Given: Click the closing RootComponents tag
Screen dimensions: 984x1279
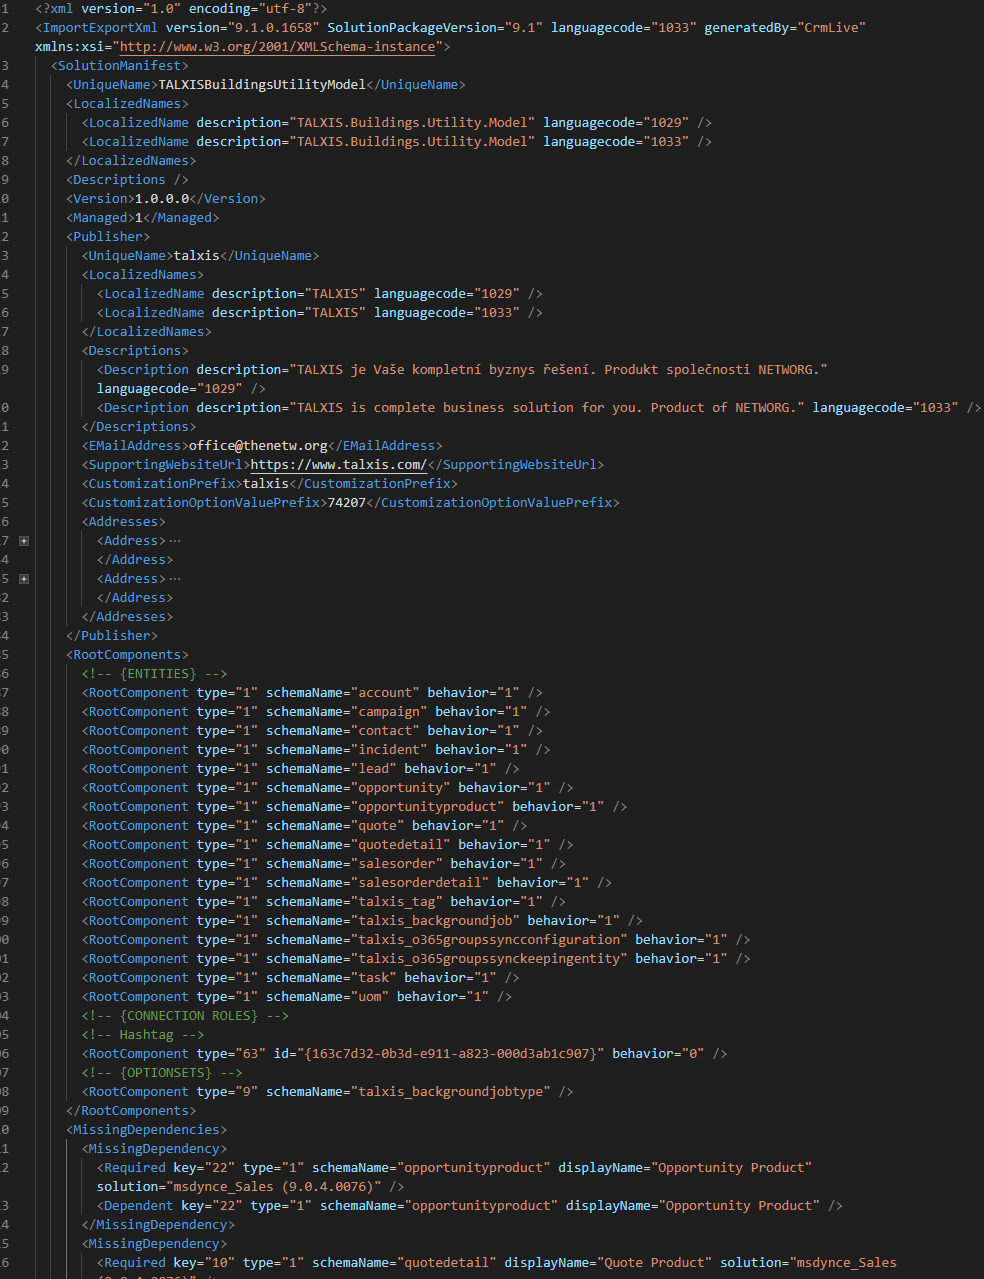Looking at the screenshot, I should point(132,1111).
